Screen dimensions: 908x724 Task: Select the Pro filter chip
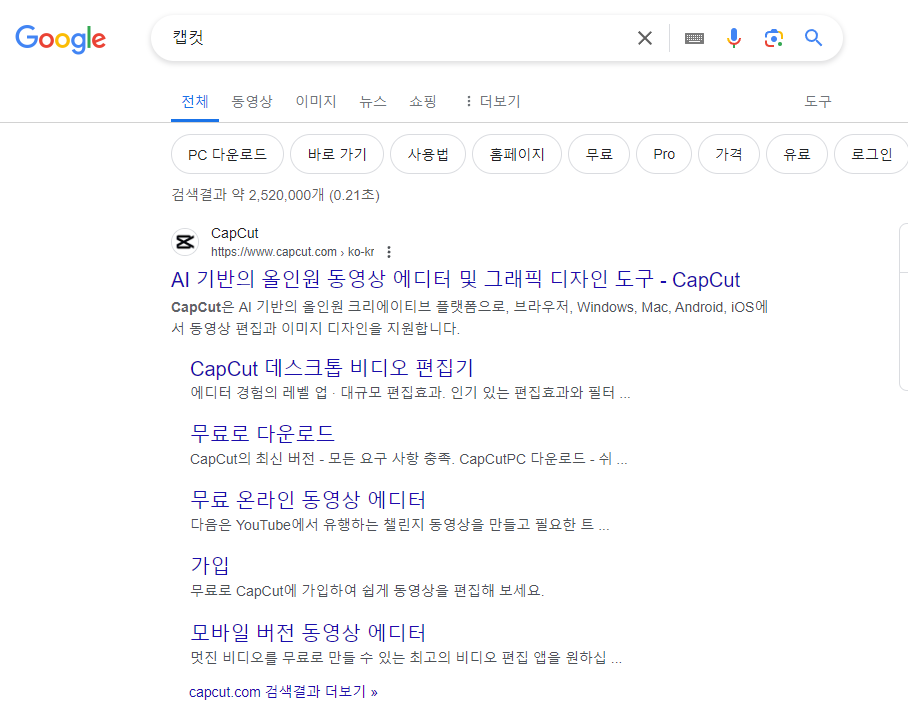[x=664, y=154]
